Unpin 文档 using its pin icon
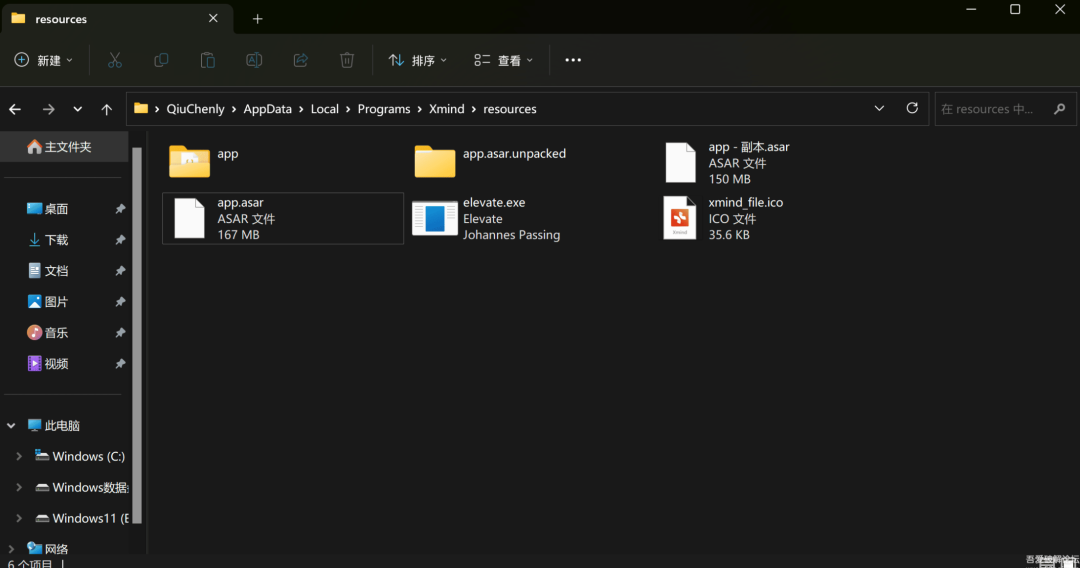 click(x=120, y=271)
